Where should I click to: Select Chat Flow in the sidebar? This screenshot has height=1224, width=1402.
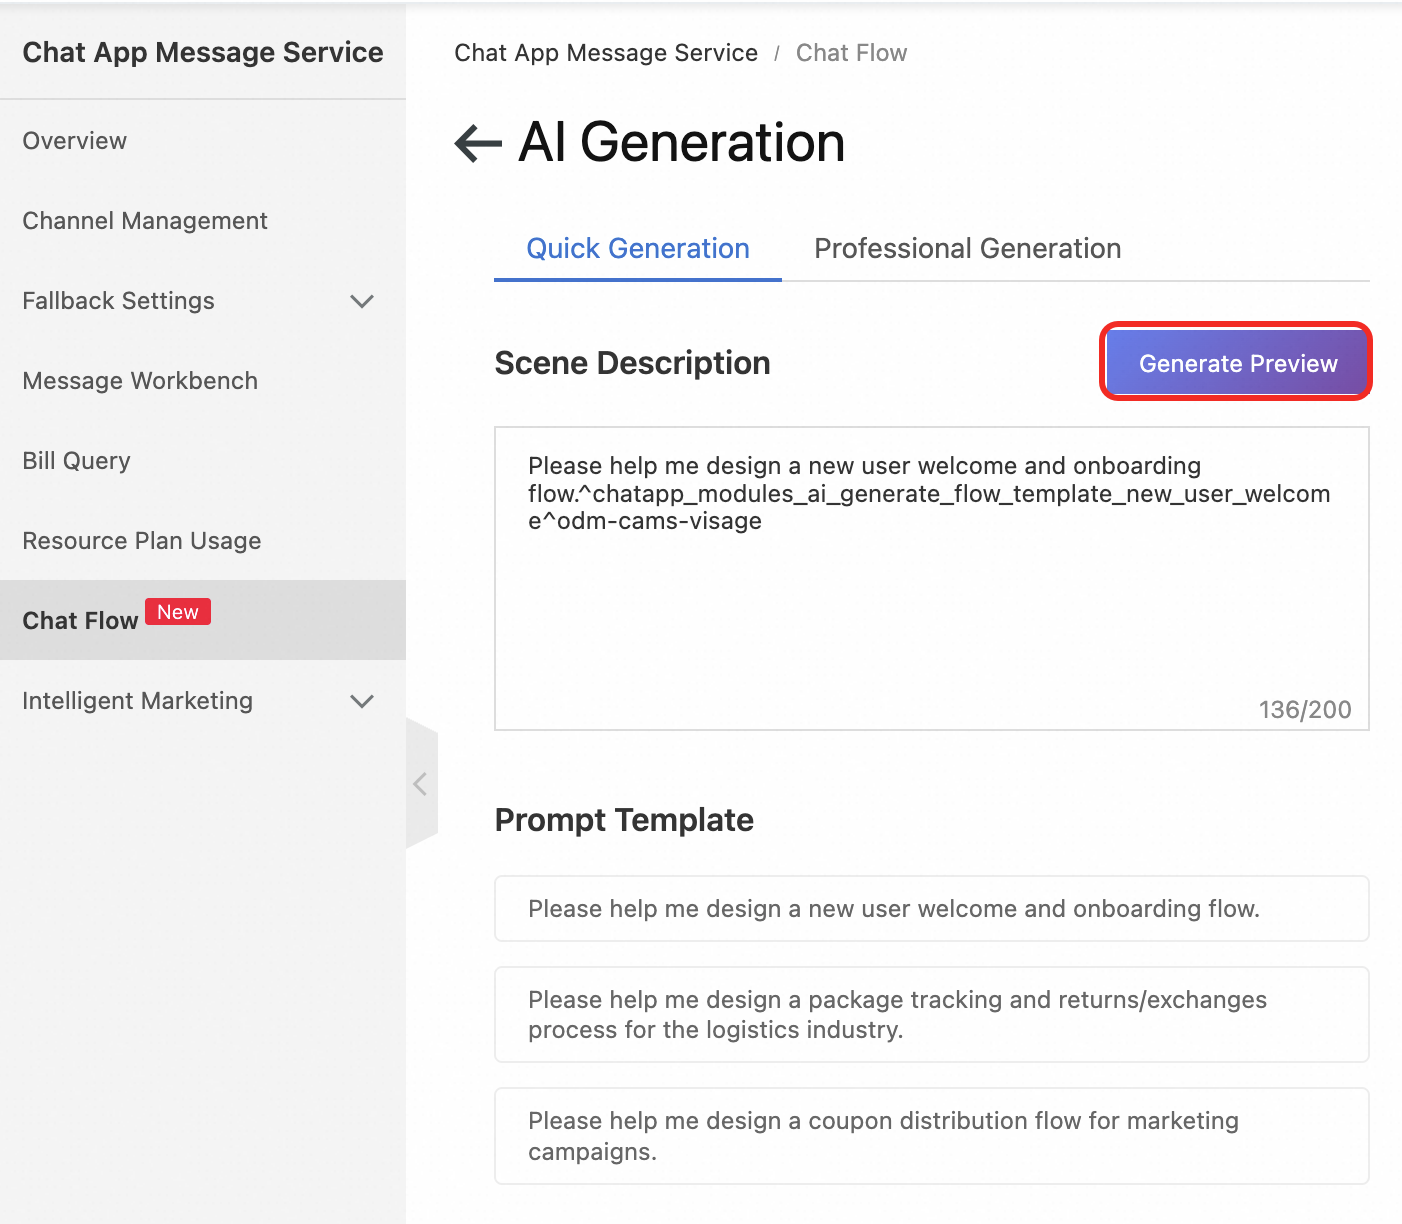80,621
